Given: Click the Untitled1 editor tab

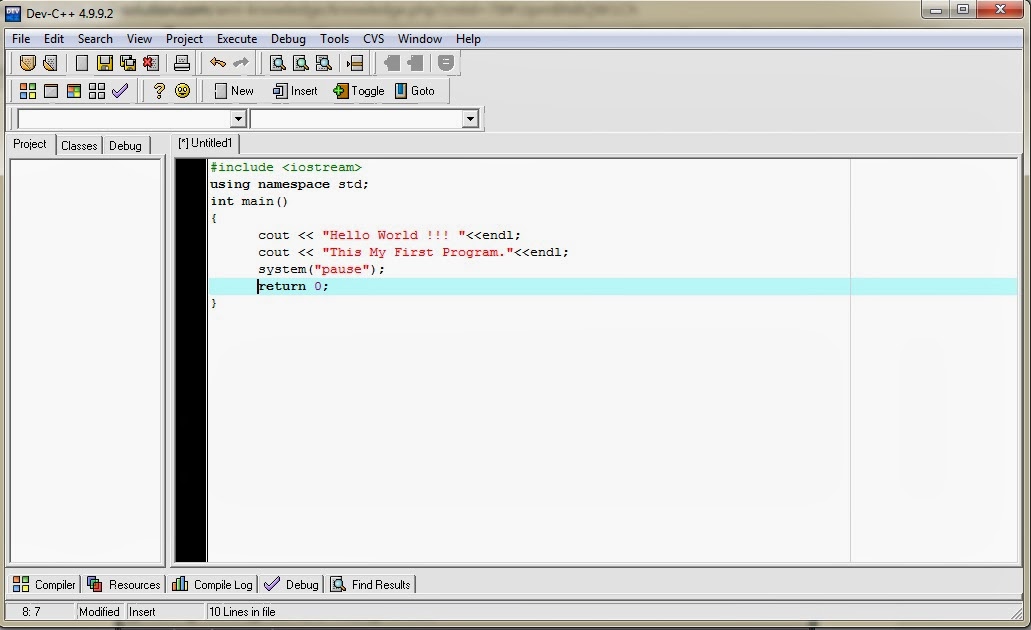Looking at the screenshot, I should 204,142.
